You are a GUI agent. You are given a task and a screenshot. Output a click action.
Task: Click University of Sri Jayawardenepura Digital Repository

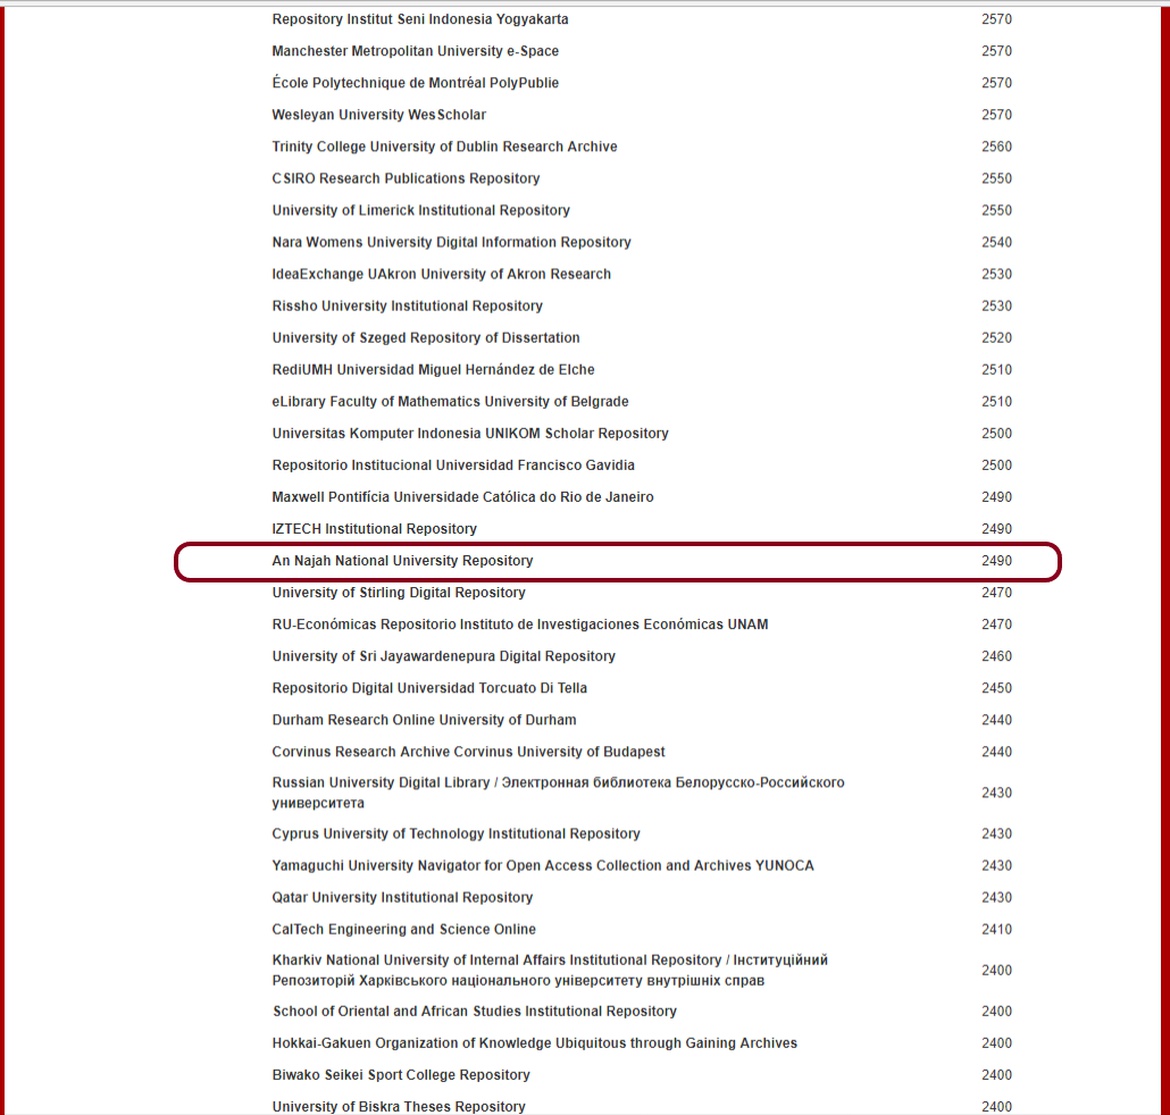[x=444, y=656]
